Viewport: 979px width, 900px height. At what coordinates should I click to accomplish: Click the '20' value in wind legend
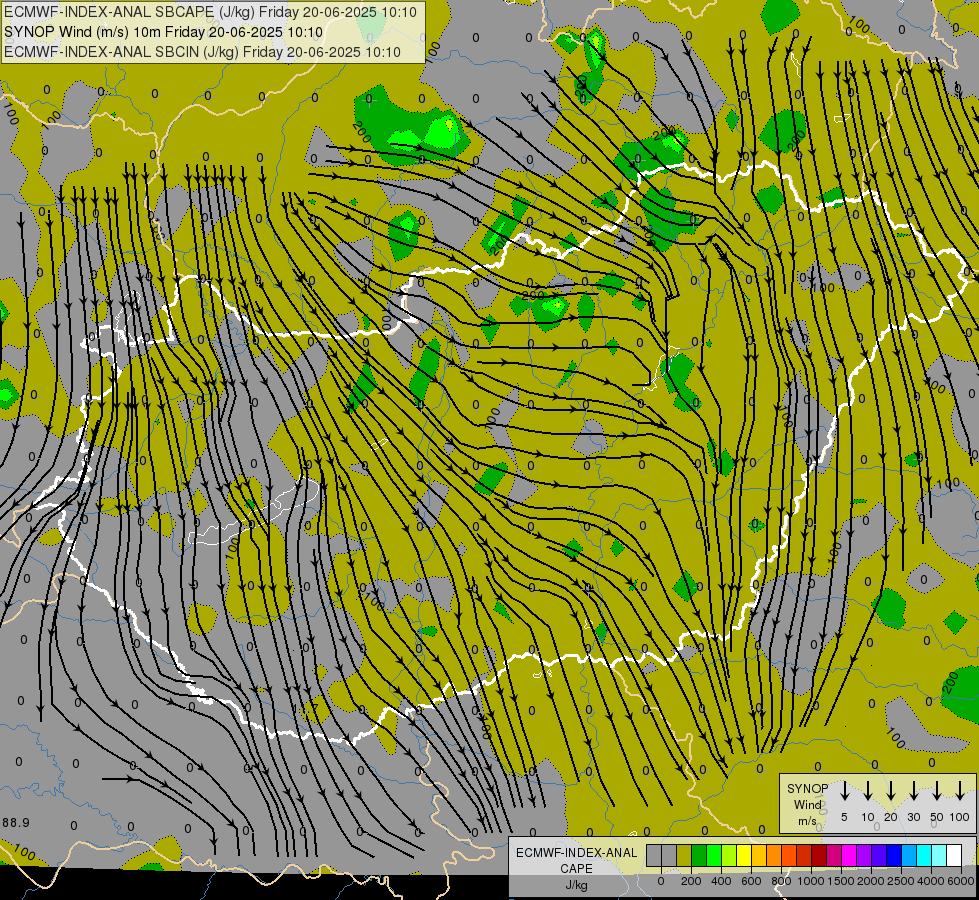point(890,817)
